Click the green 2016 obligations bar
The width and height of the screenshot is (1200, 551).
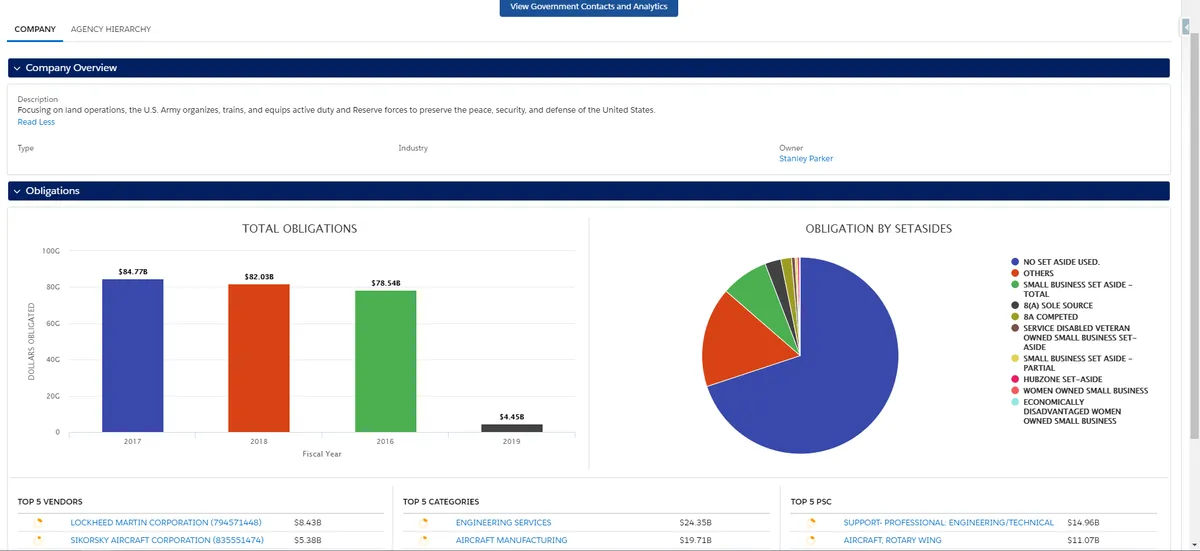[x=385, y=361]
